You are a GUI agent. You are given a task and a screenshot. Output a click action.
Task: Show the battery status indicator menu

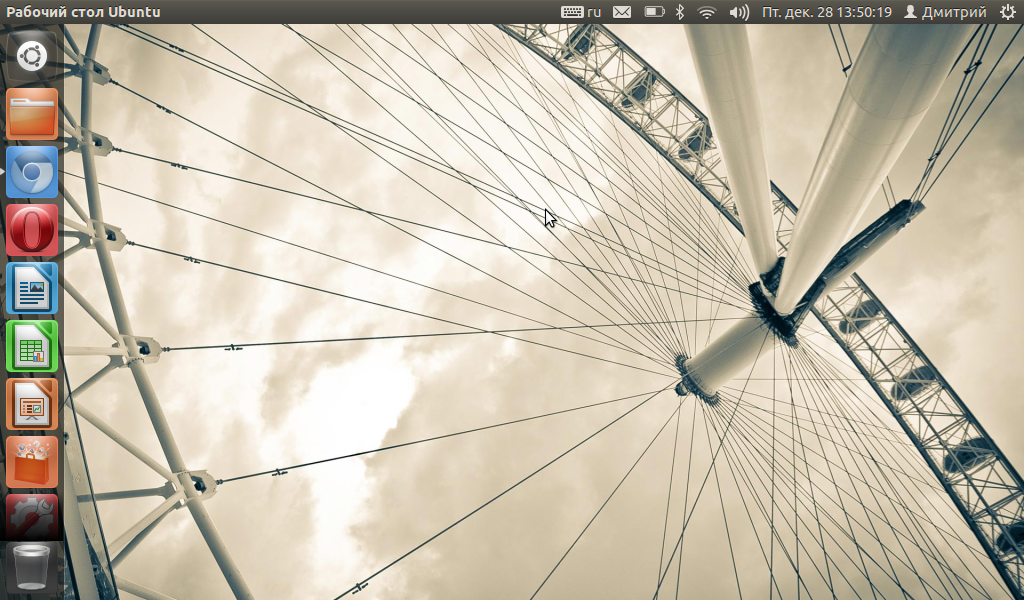654,12
